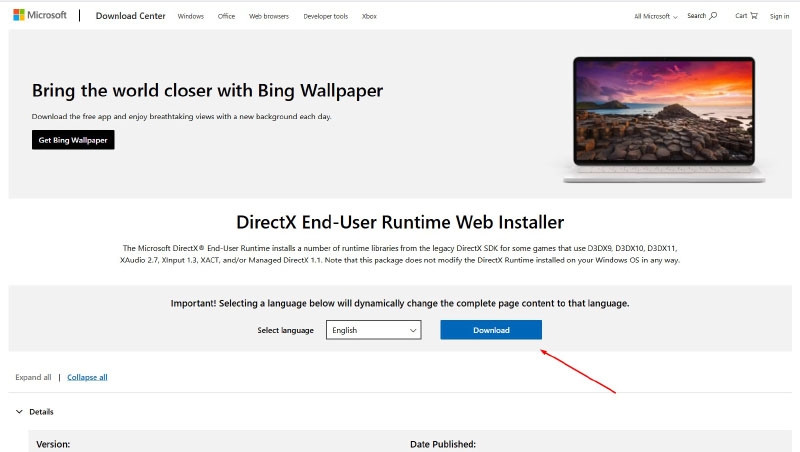Click the Expand all link

pos(33,377)
